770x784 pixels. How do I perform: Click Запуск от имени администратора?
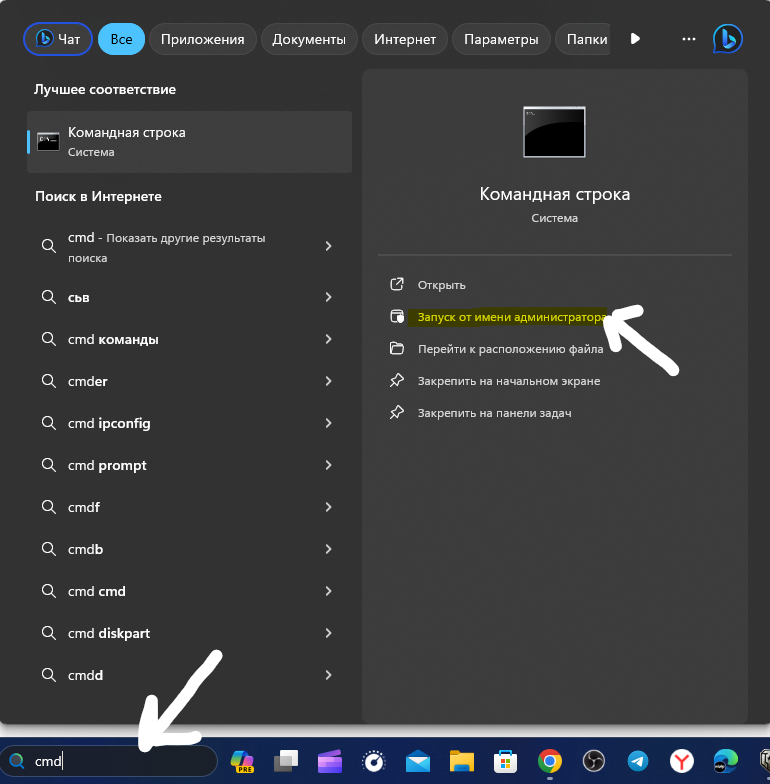pos(512,317)
